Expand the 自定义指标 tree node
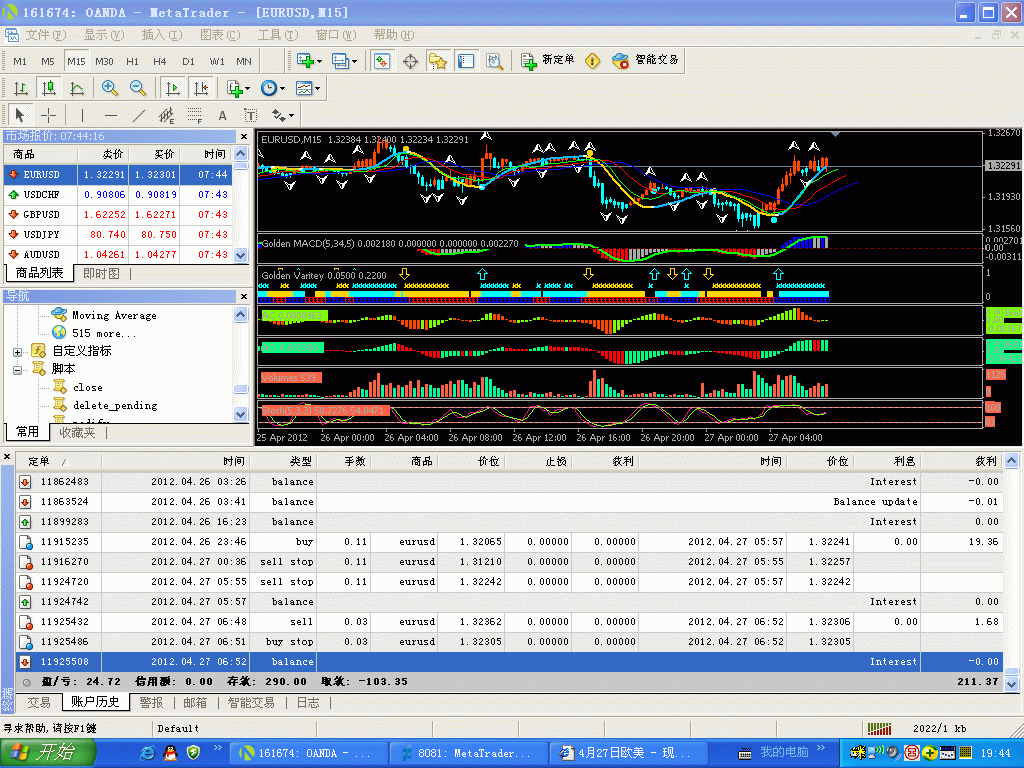Image resolution: width=1024 pixels, height=768 pixels. [18, 351]
